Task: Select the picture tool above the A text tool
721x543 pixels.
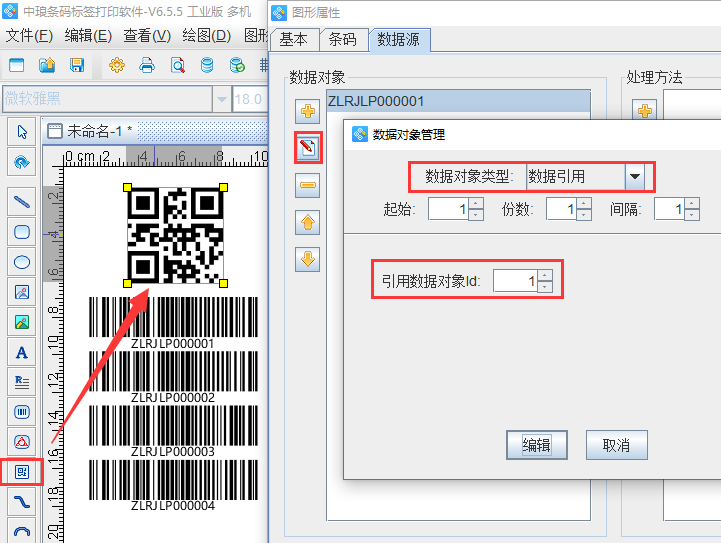Action: pos(22,322)
